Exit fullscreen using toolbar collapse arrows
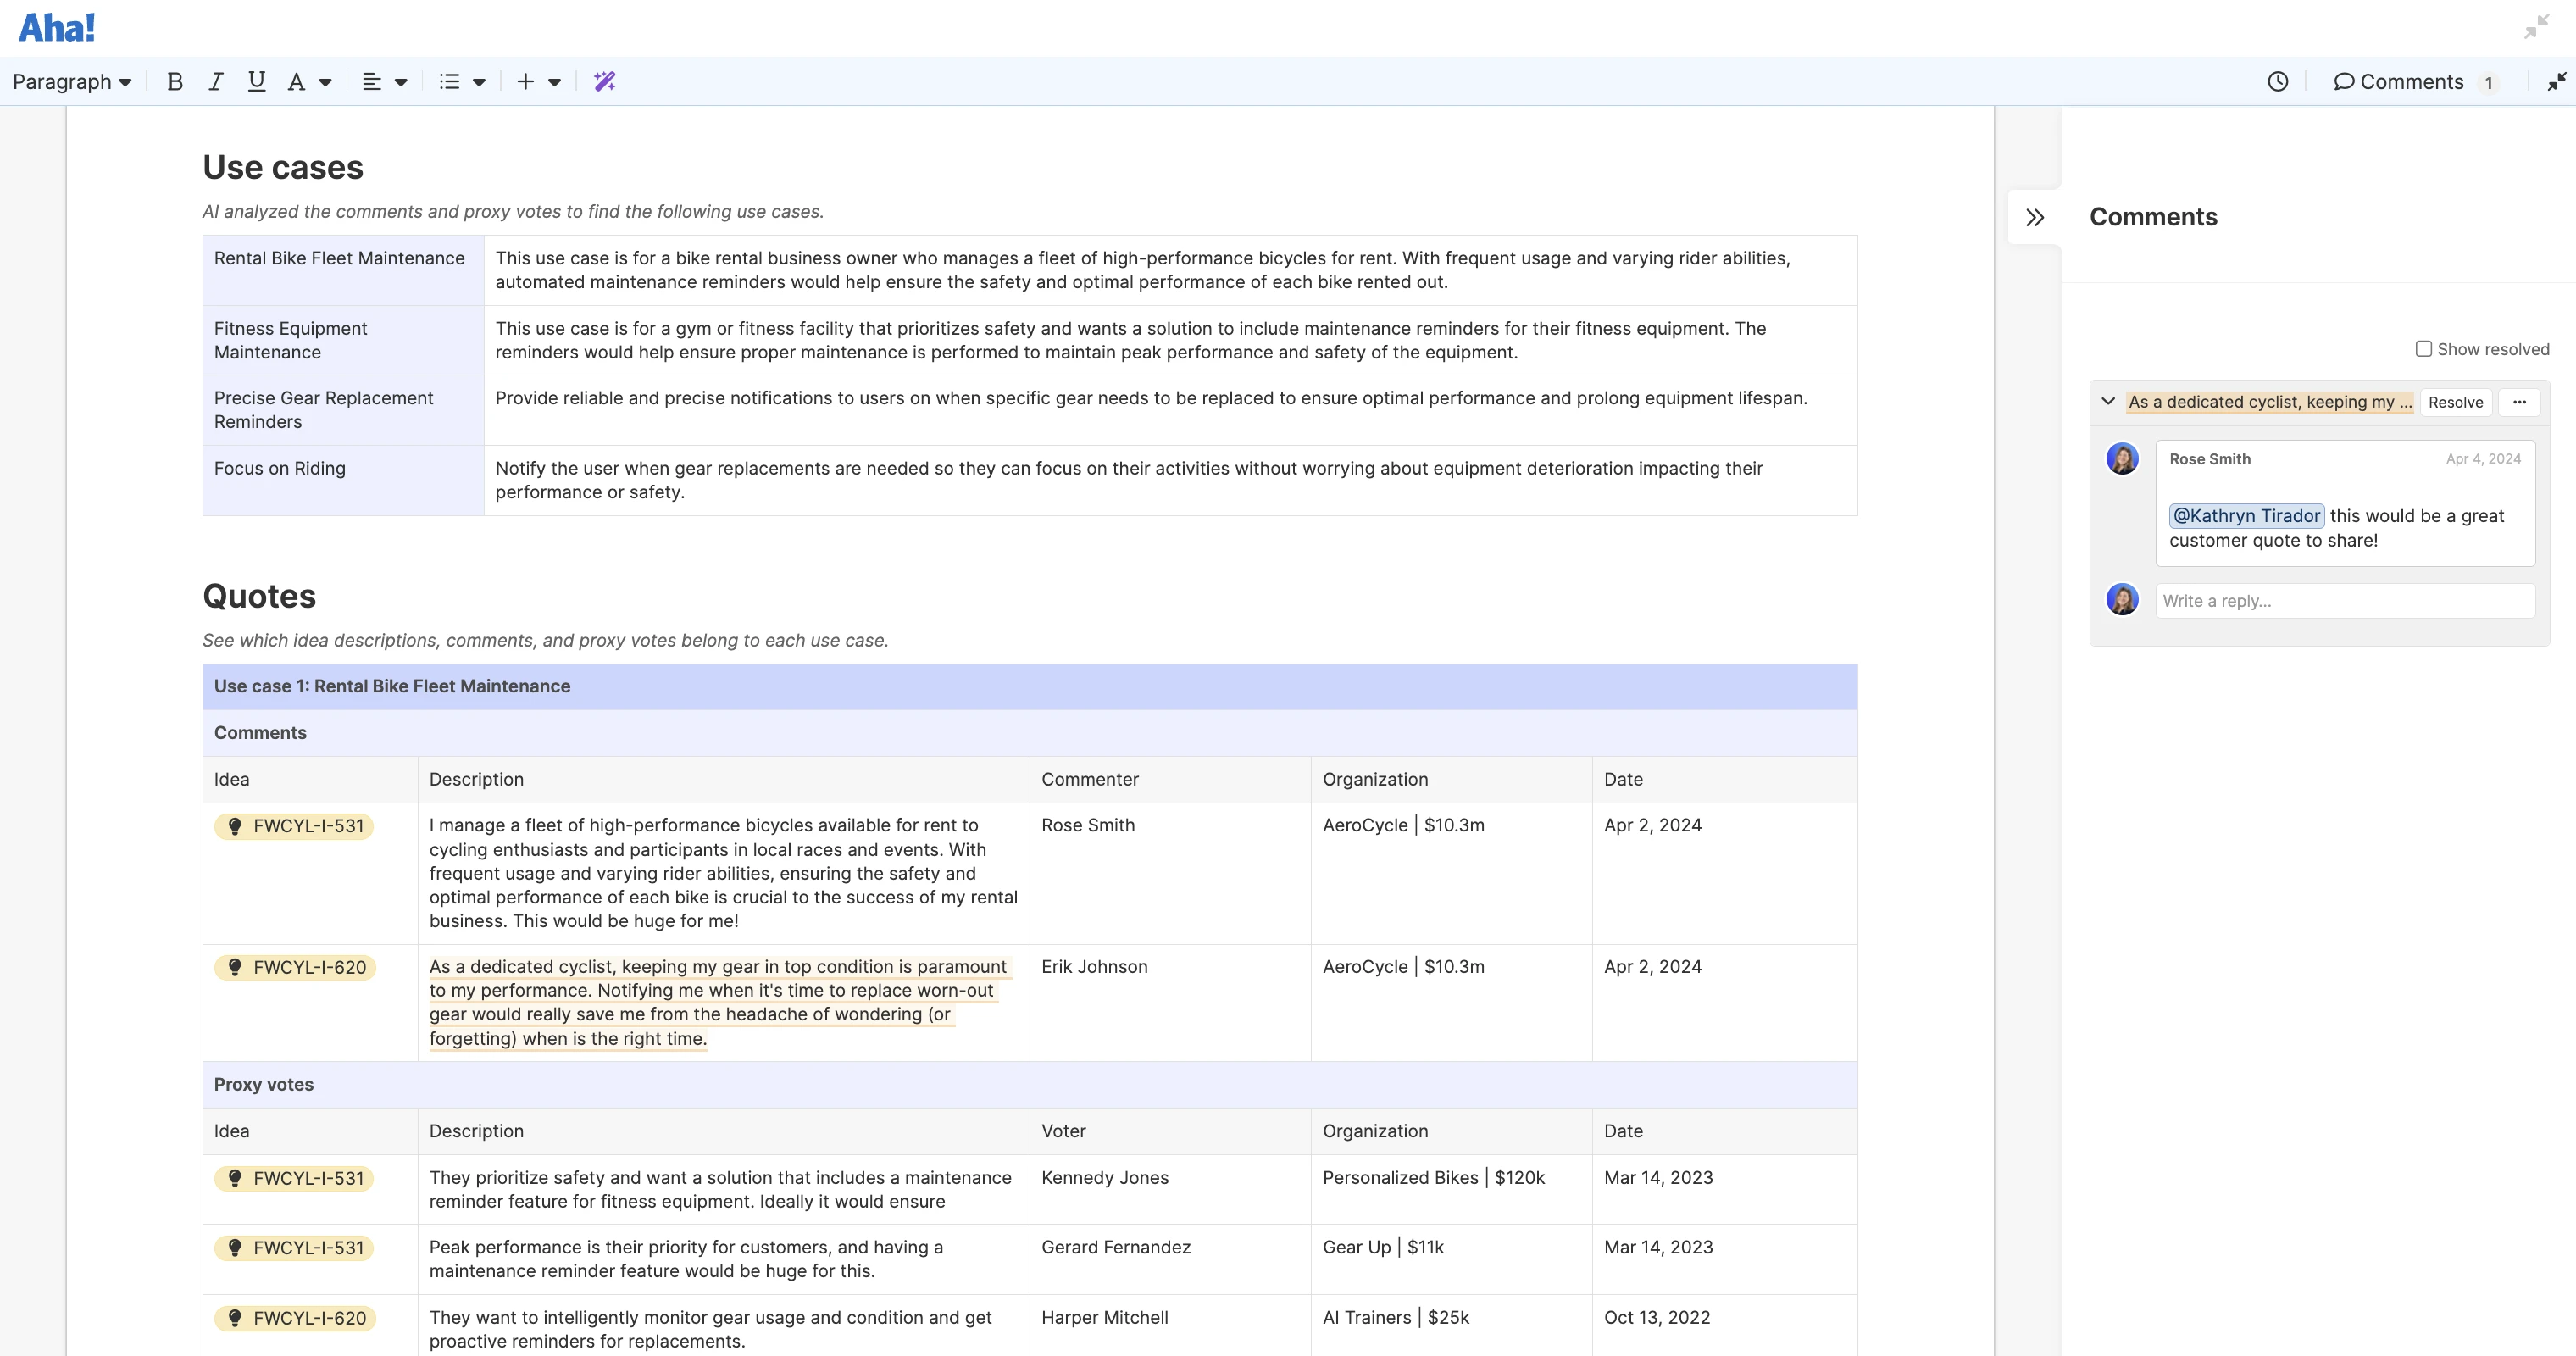Viewport: 2576px width, 1356px height. click(x=2556, y=82)
